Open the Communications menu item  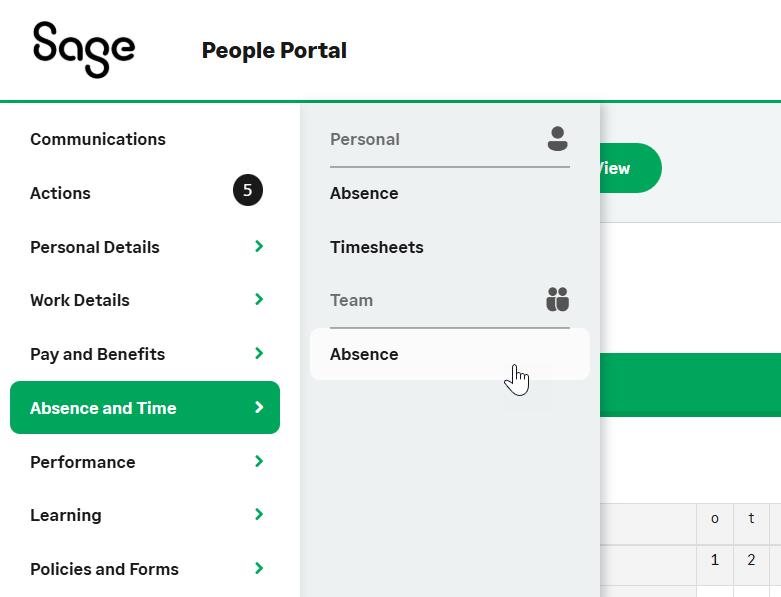click(98, 139)
